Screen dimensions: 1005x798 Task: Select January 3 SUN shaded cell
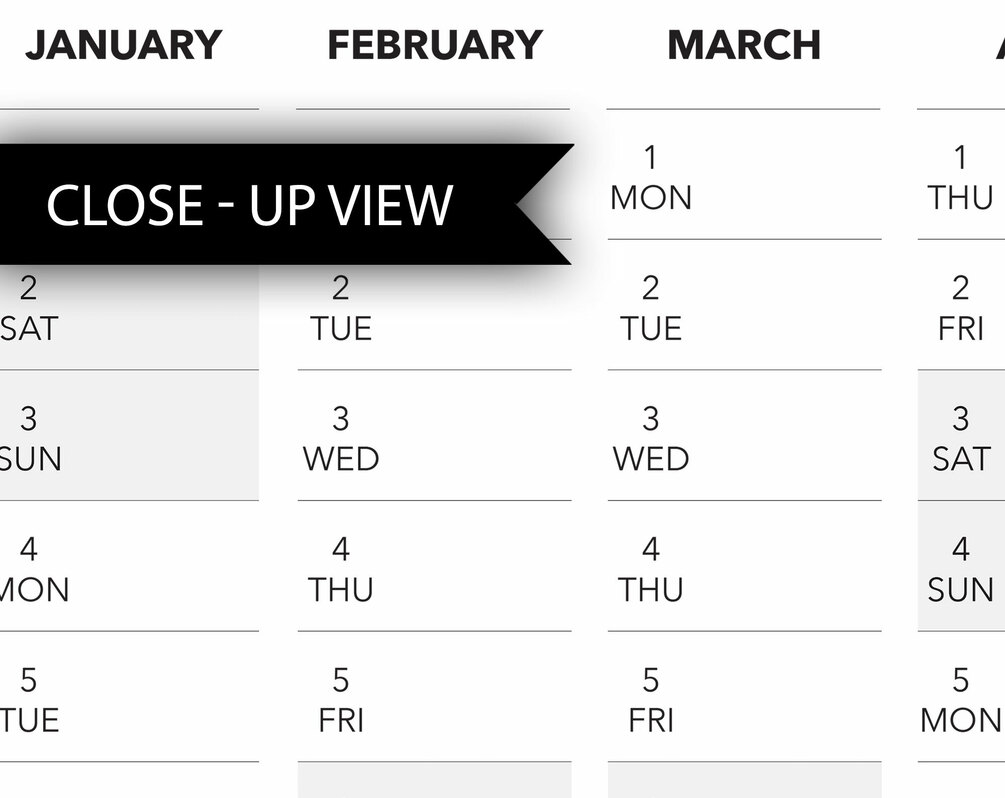pyautogui.click(x=129, y=435)
